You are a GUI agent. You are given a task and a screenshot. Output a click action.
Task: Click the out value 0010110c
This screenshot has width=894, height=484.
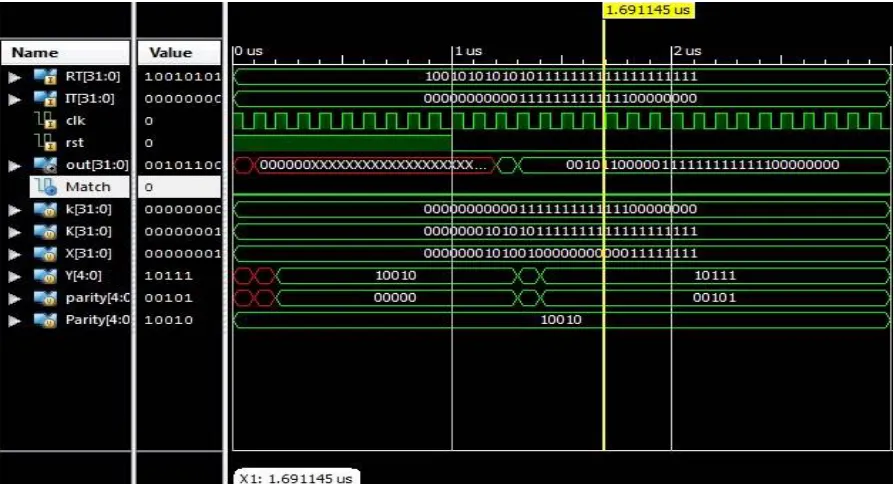point(182,165)
